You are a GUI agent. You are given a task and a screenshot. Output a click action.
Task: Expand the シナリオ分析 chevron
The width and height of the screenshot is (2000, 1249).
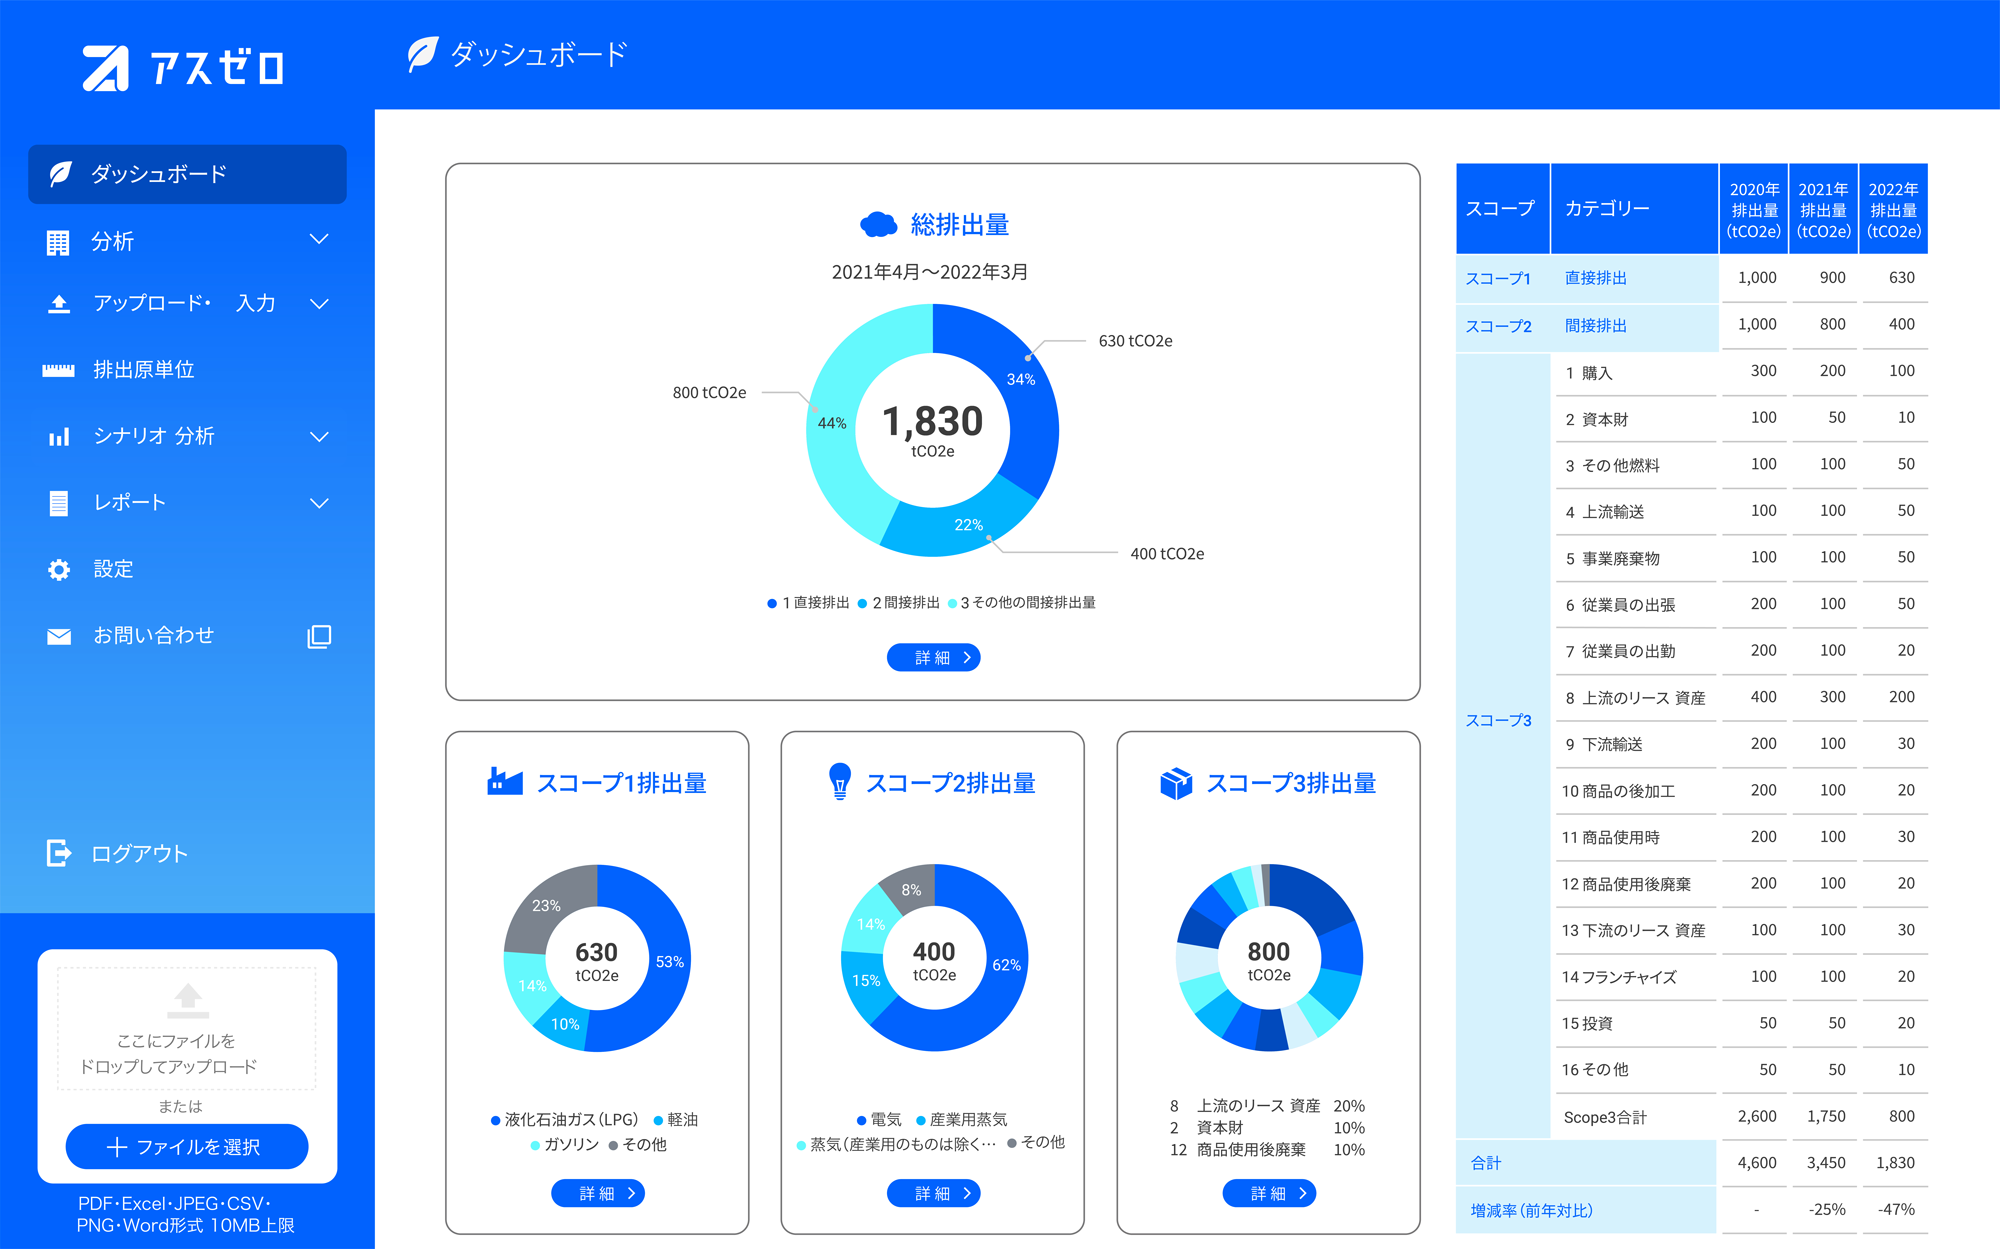[319, 437]
